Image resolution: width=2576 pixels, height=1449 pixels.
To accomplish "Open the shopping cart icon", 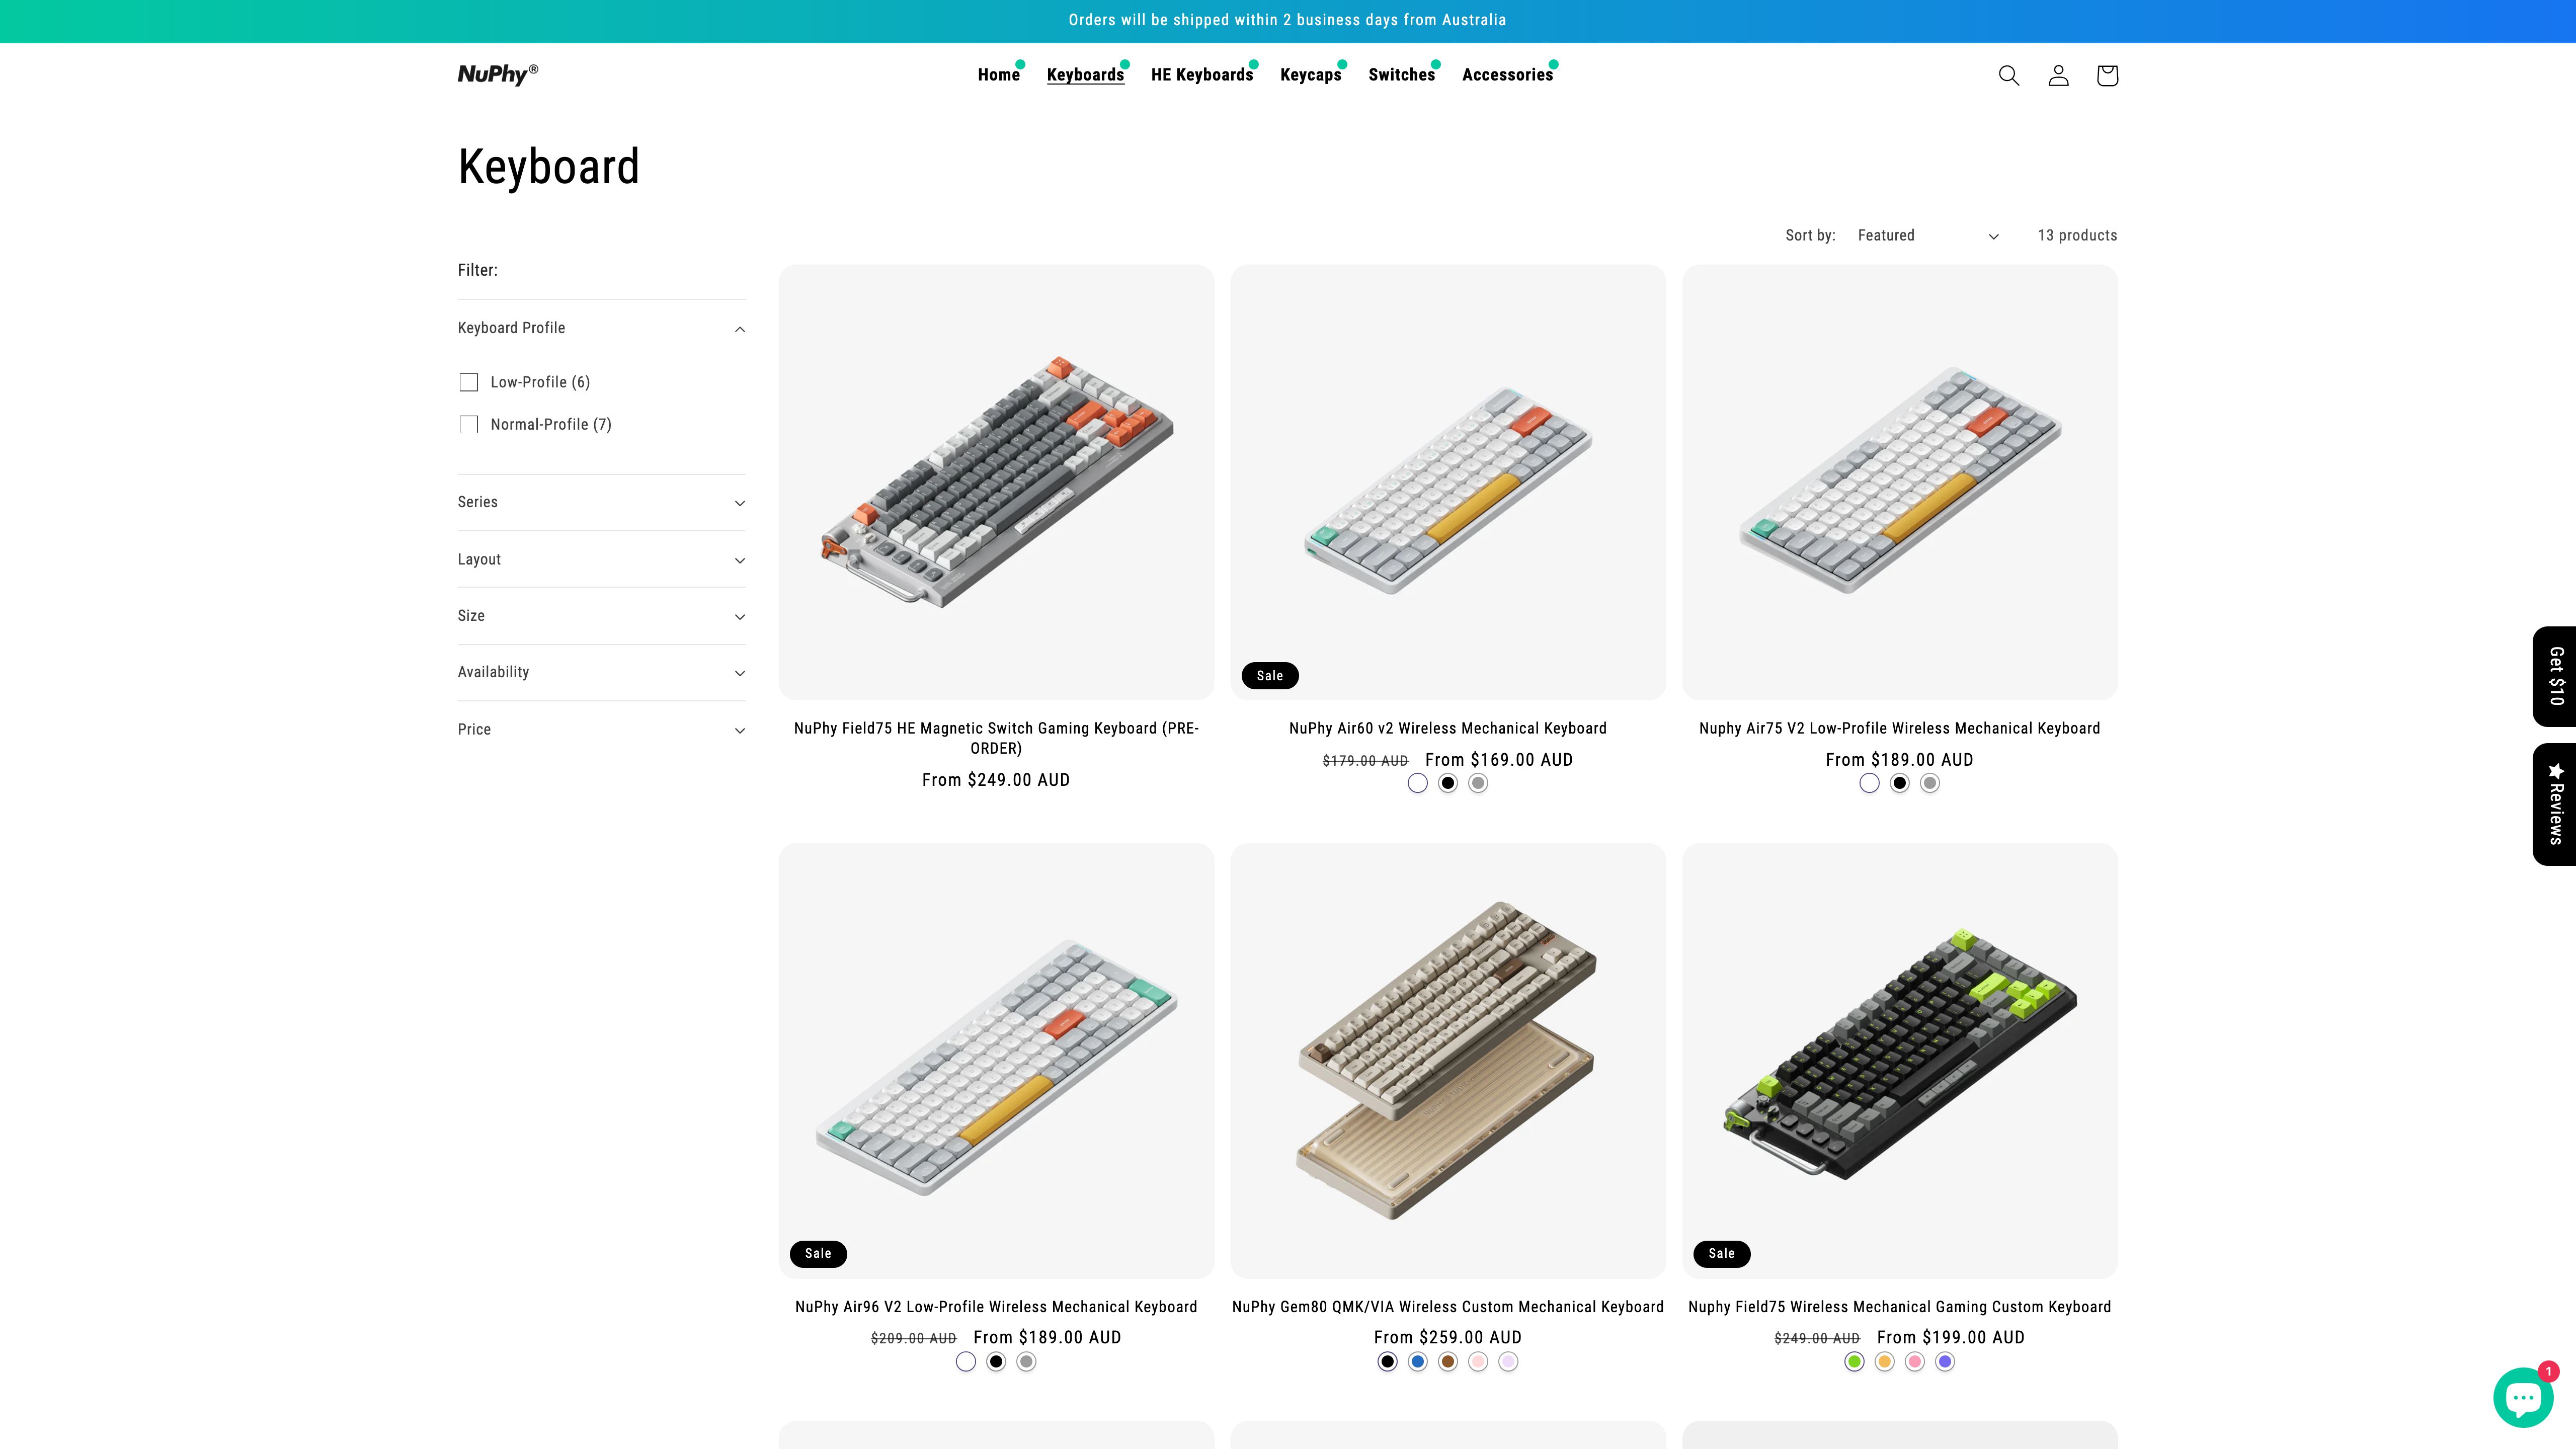I will pos(2107,75).
